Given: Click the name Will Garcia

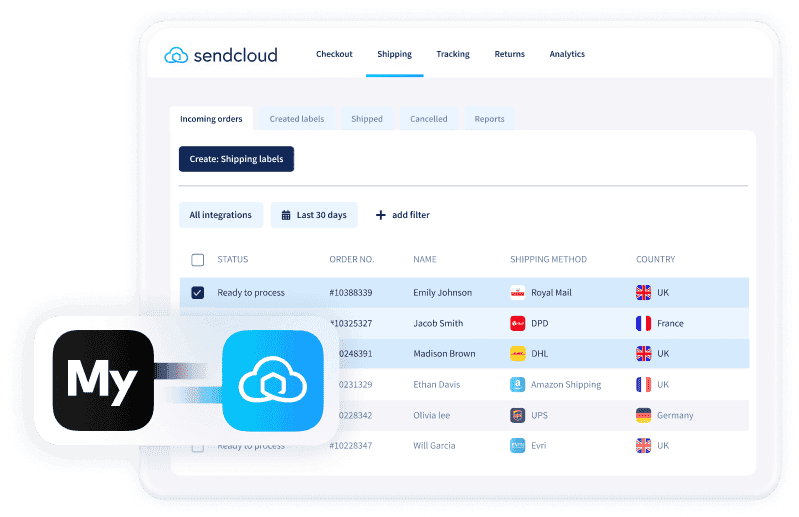Looking at the screenshot, I should coord(434,446).
